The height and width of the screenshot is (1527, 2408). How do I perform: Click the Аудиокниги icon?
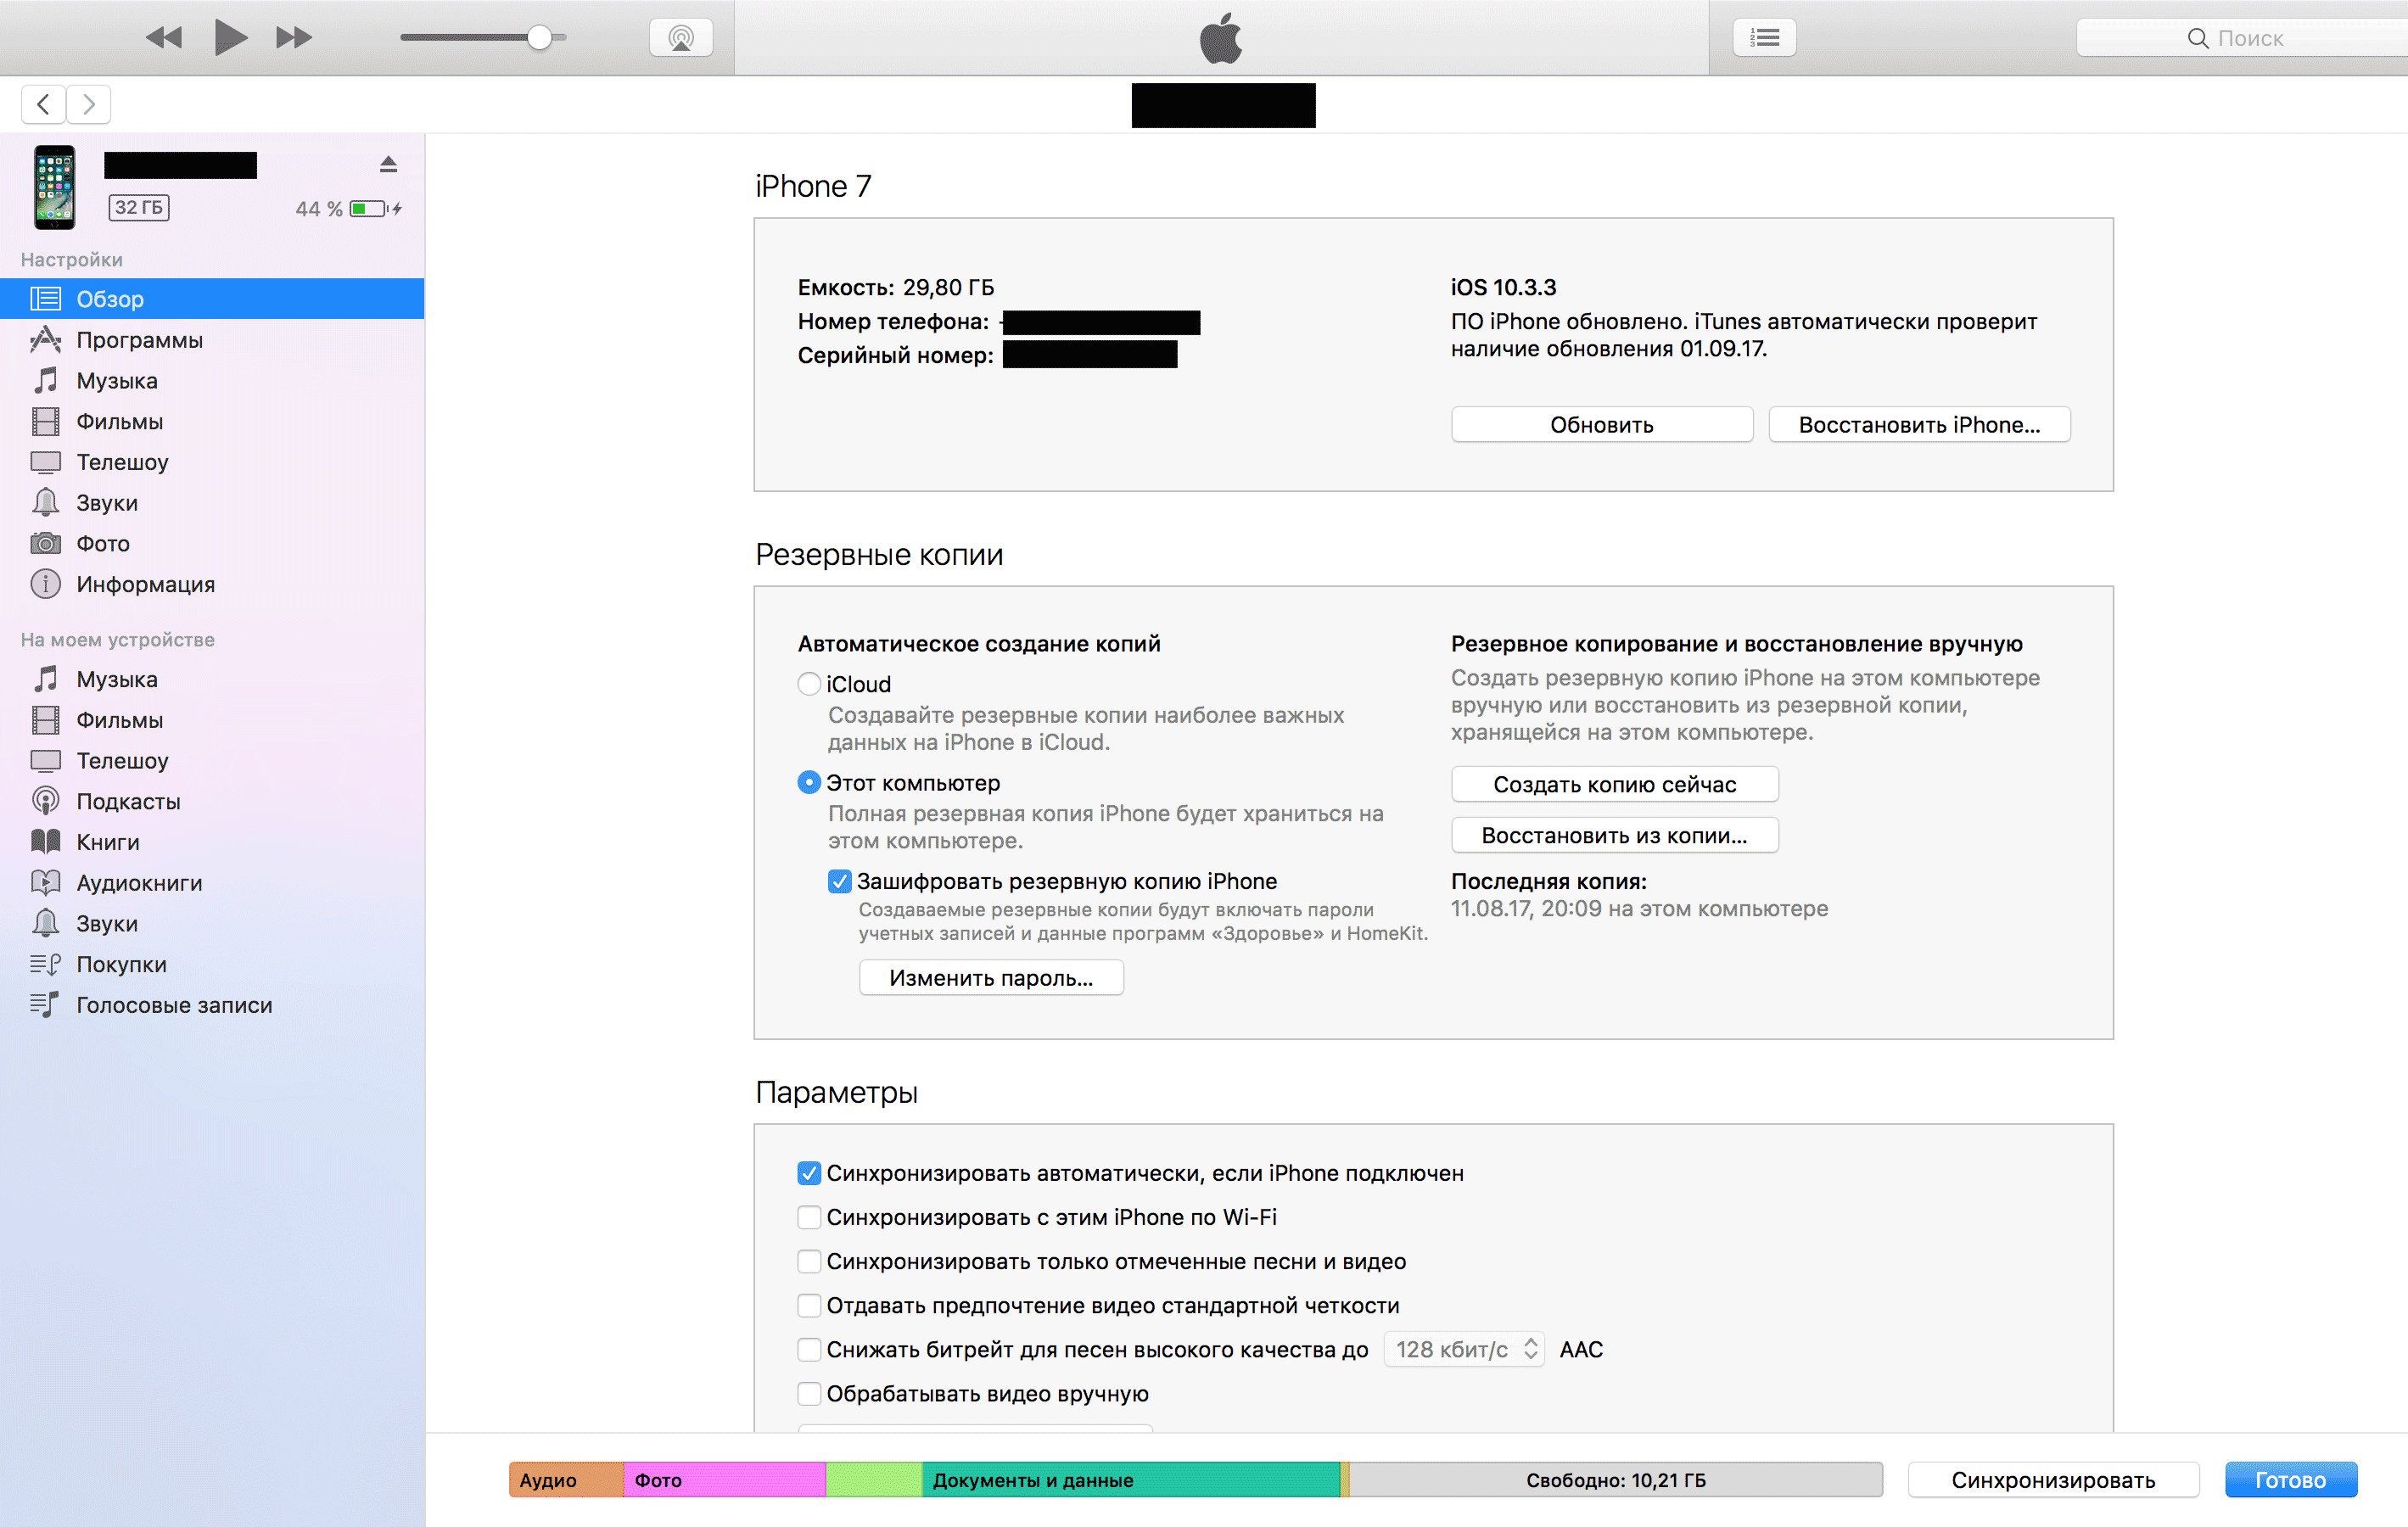tap(45, 883)
